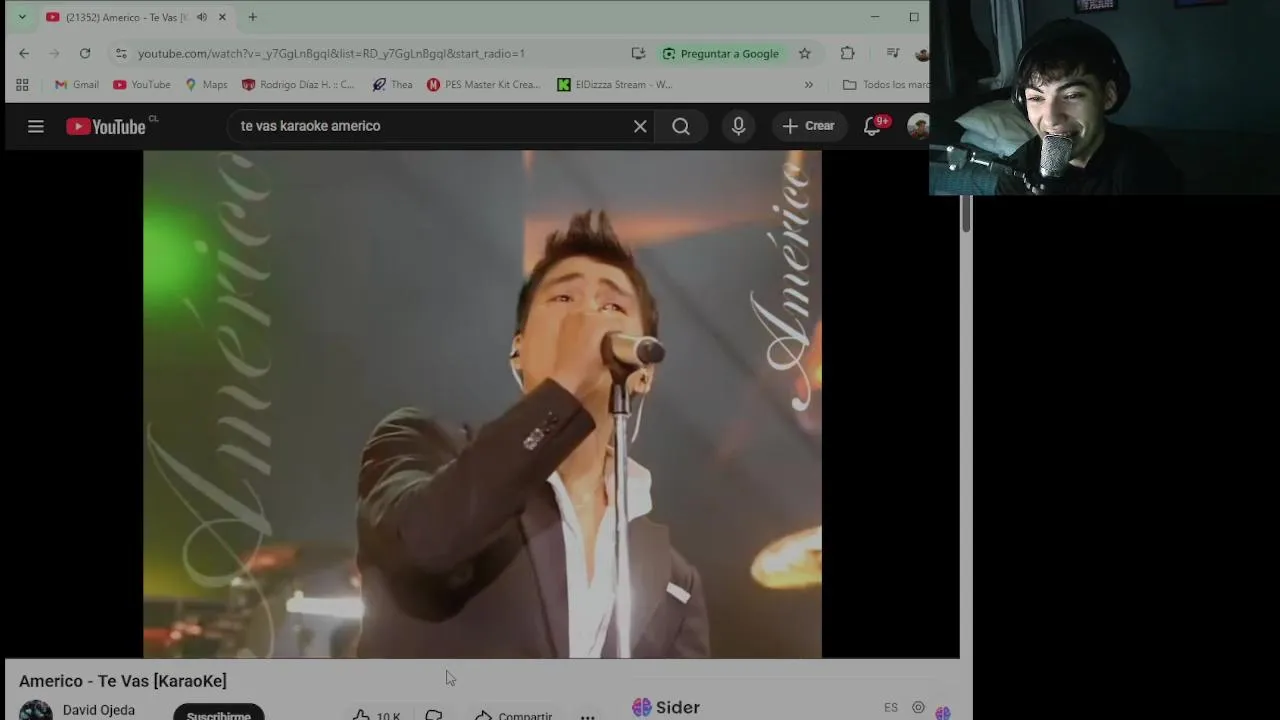Start voice search with microphone icon
The image size is (1280, 720).
[x=738, y=126]
